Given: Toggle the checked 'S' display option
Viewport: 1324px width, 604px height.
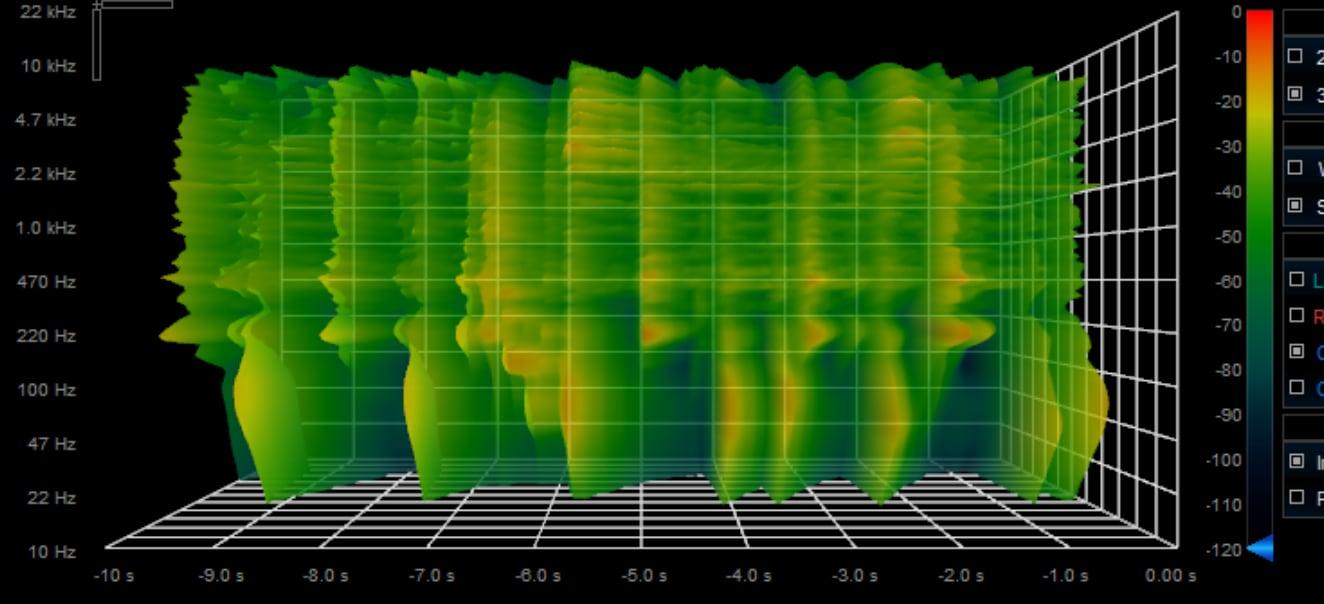Looking at the screenshot, I should point(1296,204).
